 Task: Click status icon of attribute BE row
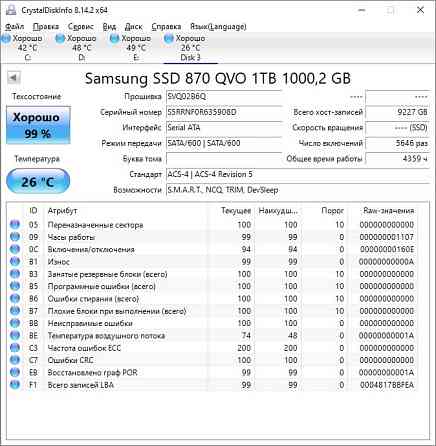(x=15, y=336)
